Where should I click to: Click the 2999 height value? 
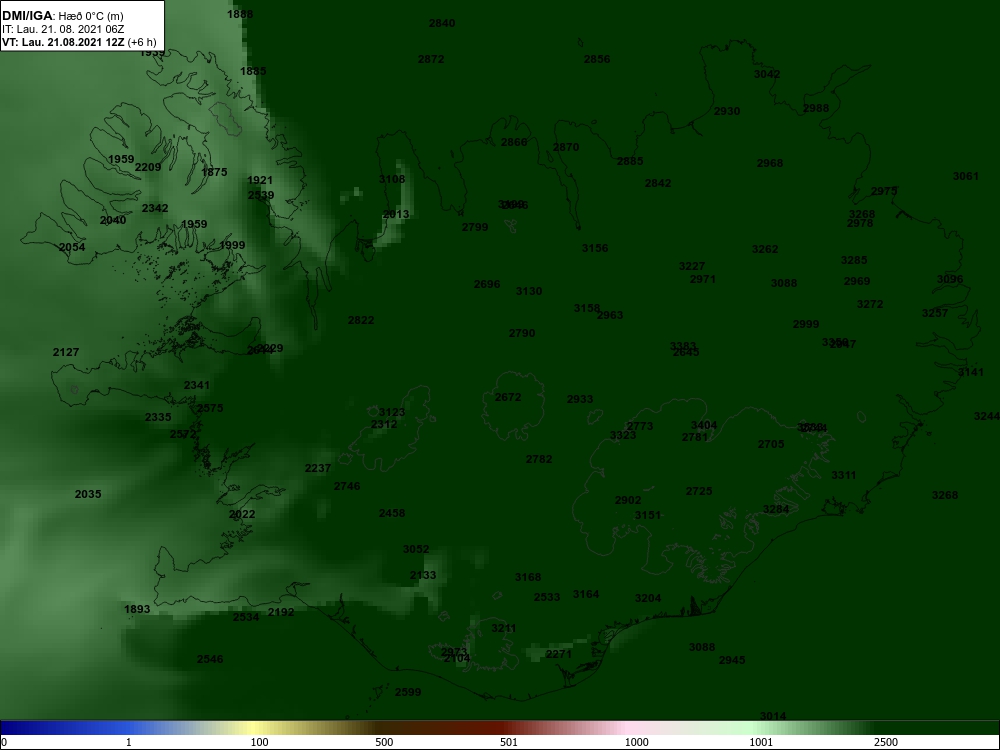806,324
